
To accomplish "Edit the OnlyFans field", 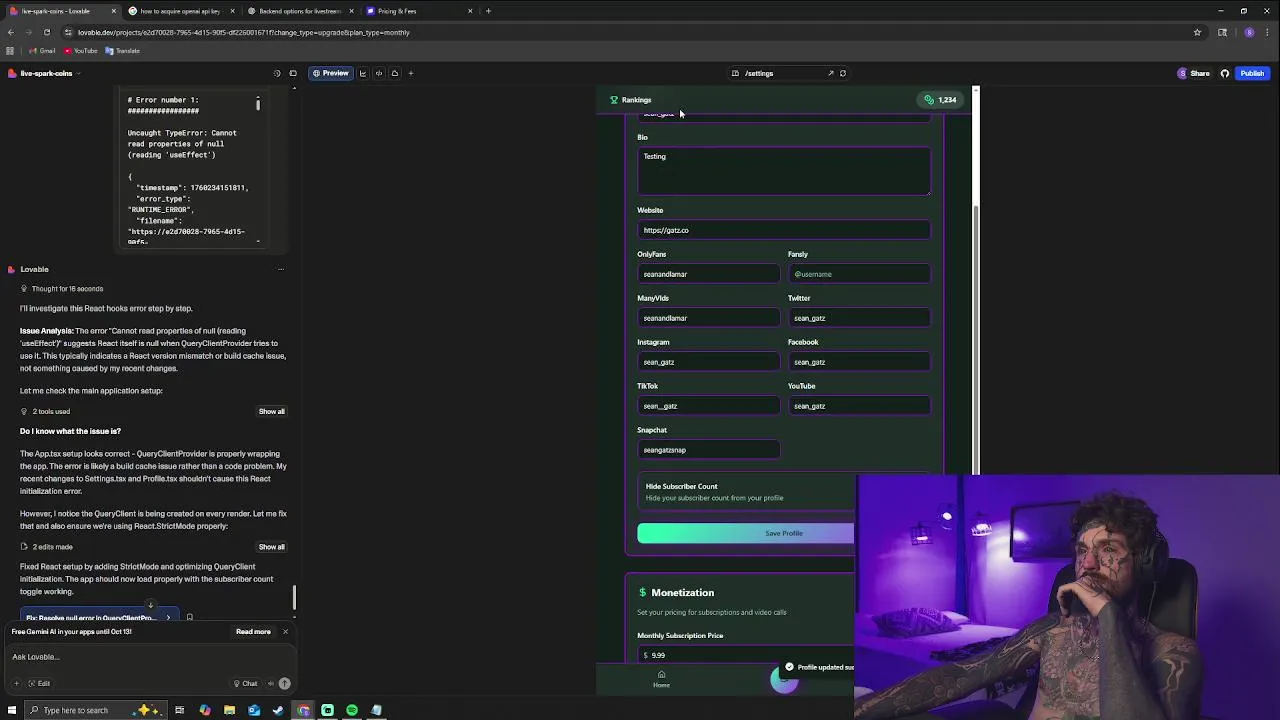I will pyautogui.click(x=709, y=274).
